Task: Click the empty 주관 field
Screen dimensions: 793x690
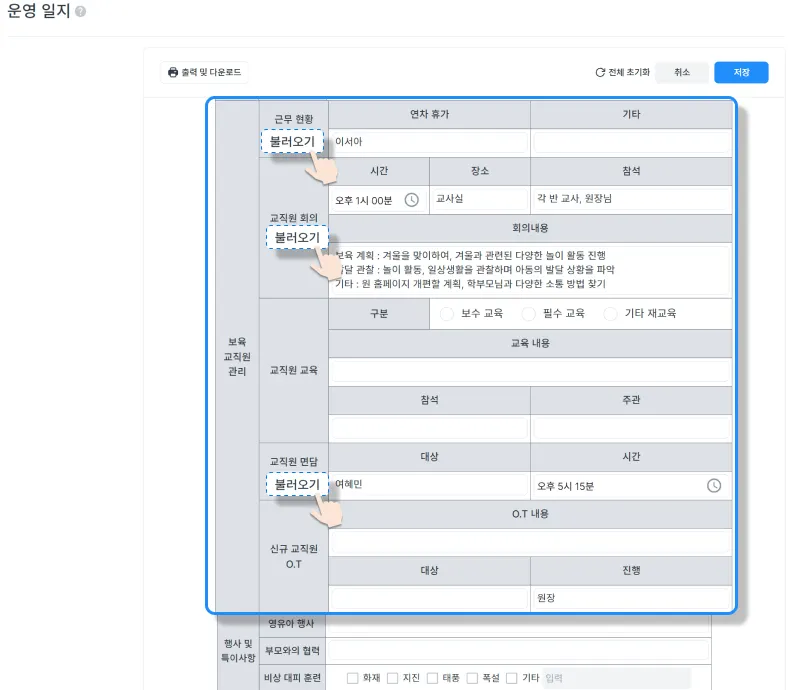Action: (632, 428)
